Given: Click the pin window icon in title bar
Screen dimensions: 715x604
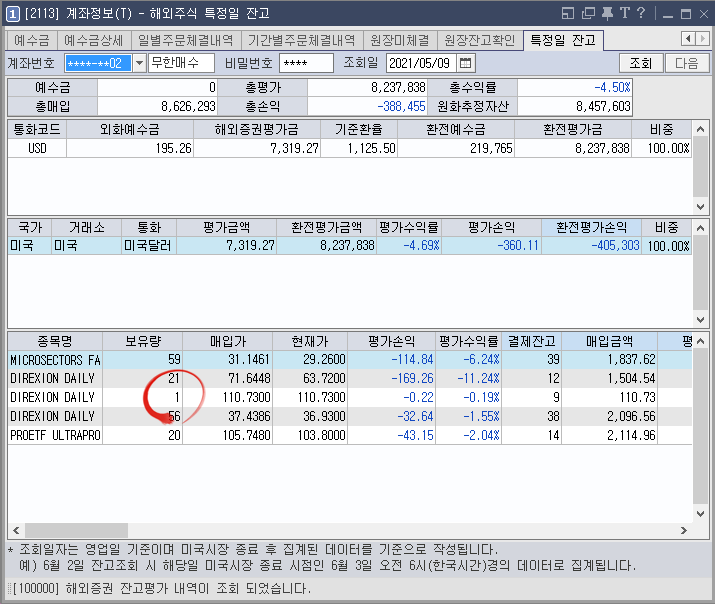Looking at the screenshot, I should 607,13.
